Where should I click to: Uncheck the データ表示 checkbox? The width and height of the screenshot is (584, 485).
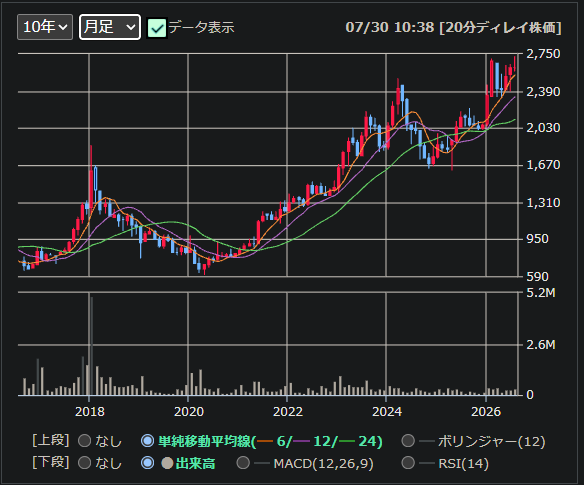tap(157, 28)
